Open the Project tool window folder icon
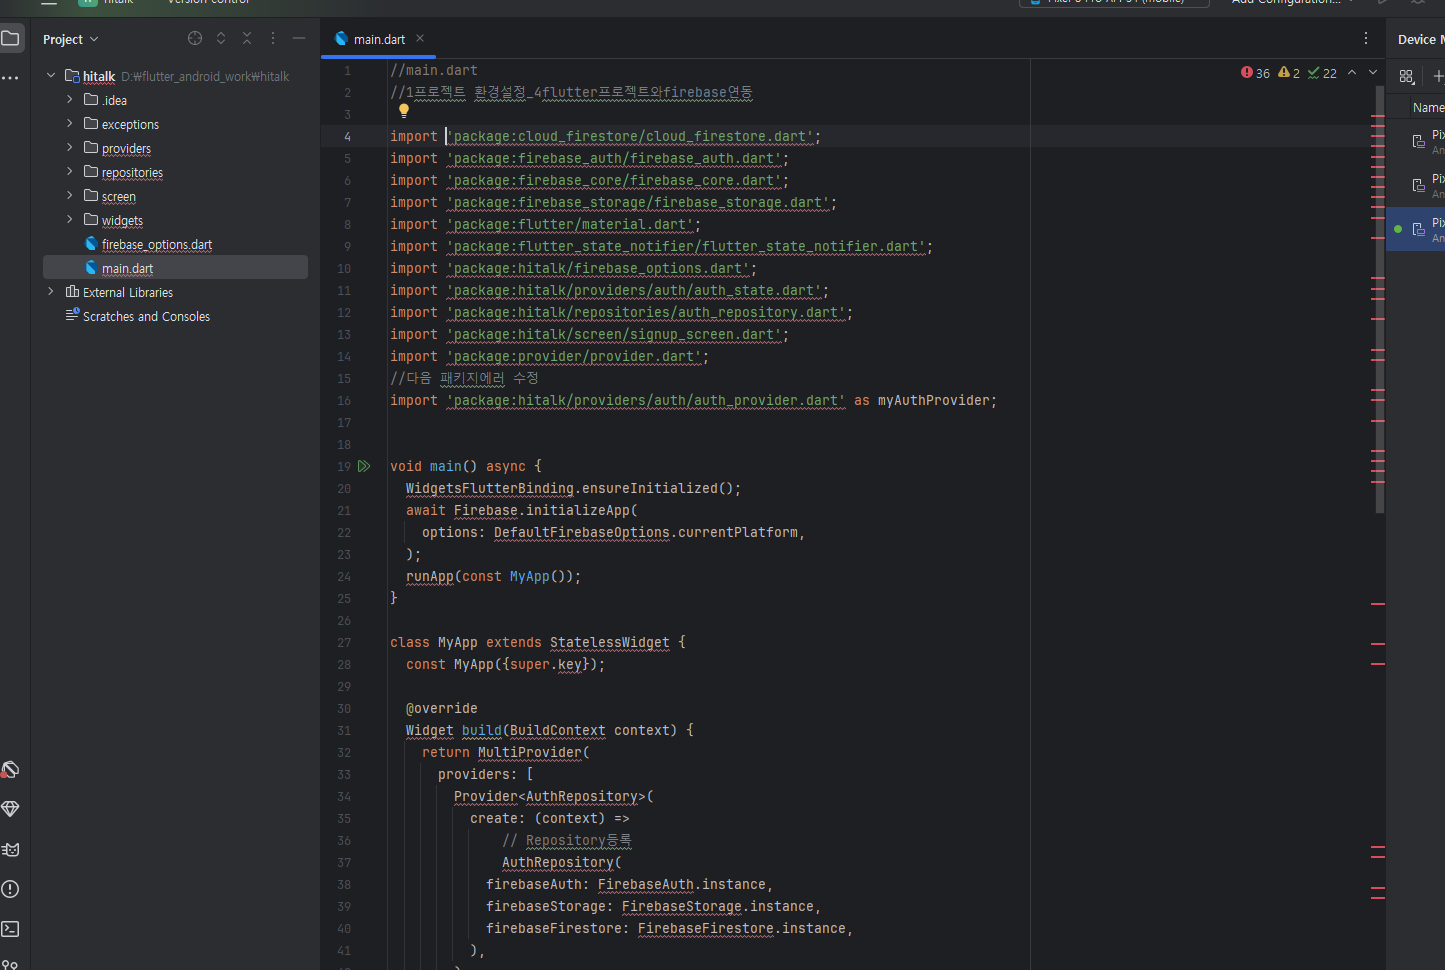This screenshot has width=1445, height=970. (x=11, y=39)
